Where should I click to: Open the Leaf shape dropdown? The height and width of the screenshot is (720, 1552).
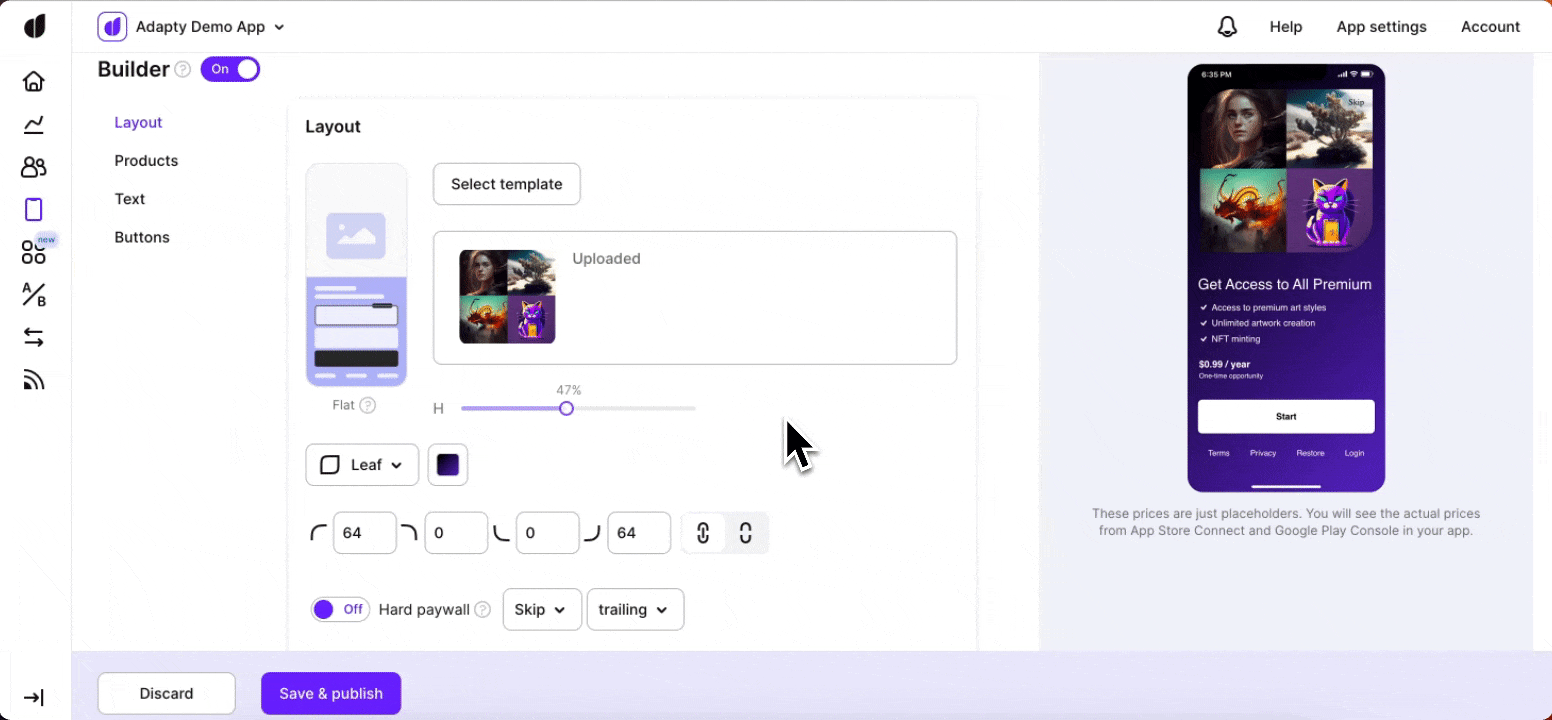click(x=362, y=465)
